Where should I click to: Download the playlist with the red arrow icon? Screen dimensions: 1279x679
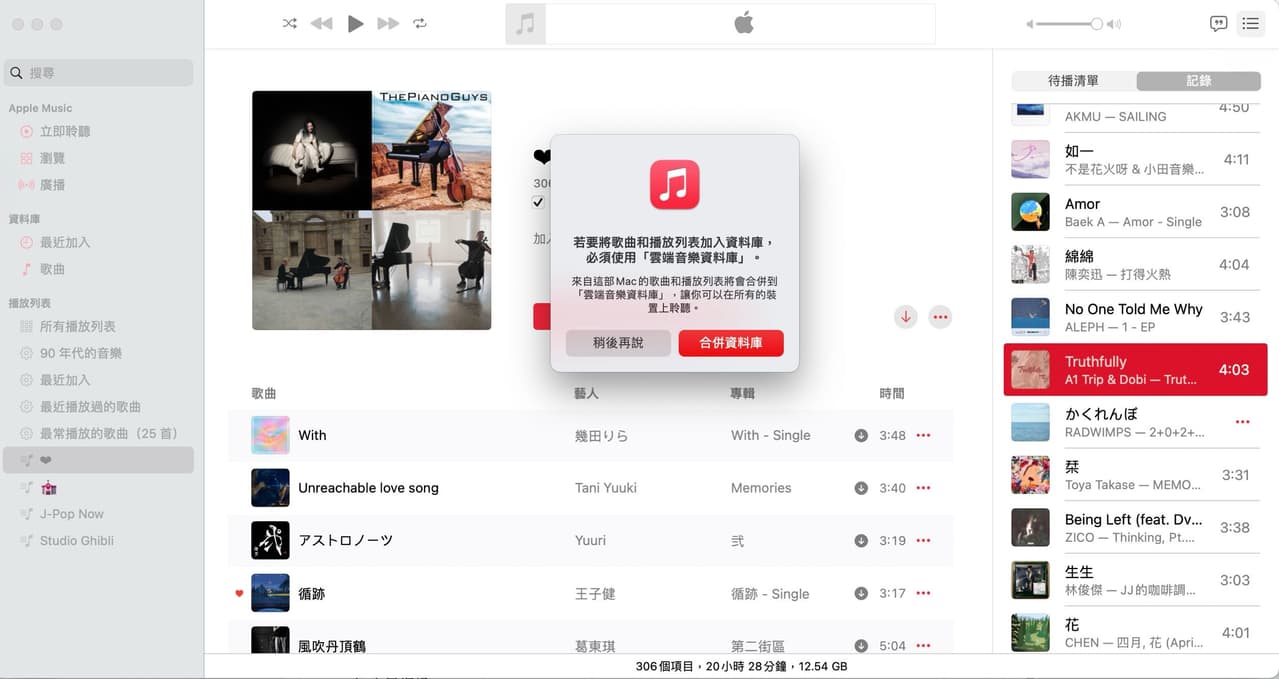pos(906,317)
